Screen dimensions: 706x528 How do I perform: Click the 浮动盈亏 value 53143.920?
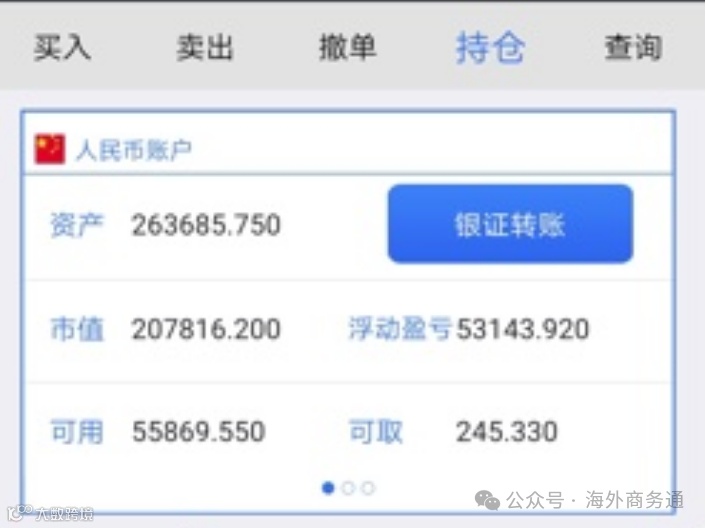tap(523, 329)
